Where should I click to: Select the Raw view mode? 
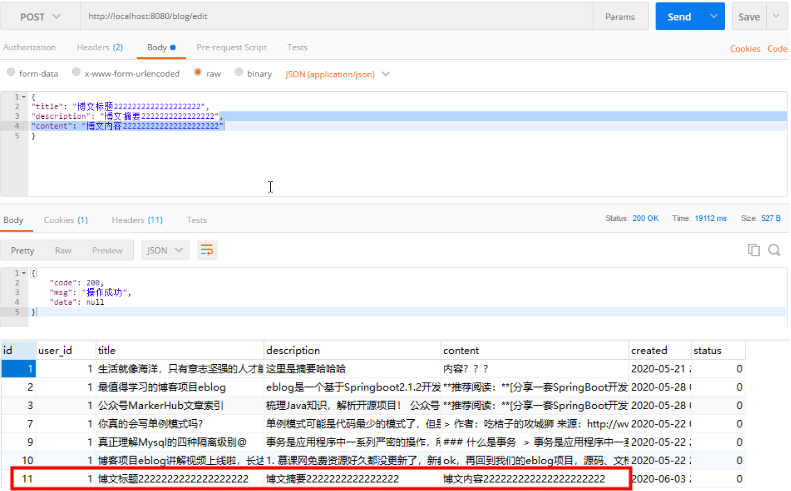point(63,250)
